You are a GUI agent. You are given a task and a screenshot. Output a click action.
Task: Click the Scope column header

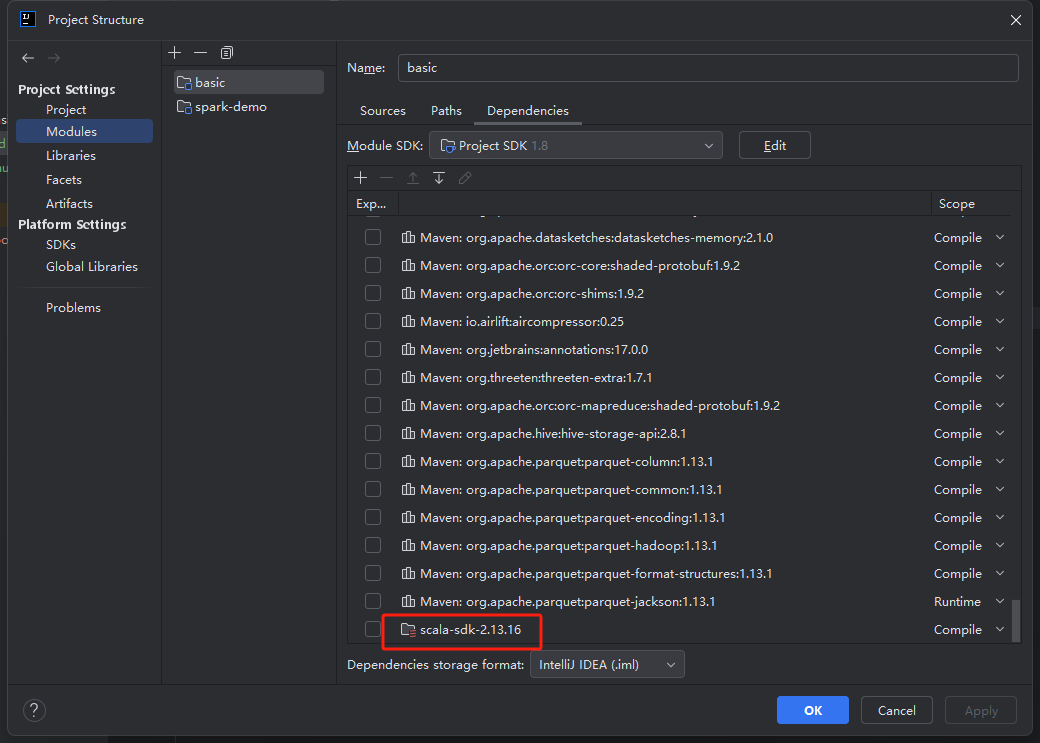[x=956, y=204]
